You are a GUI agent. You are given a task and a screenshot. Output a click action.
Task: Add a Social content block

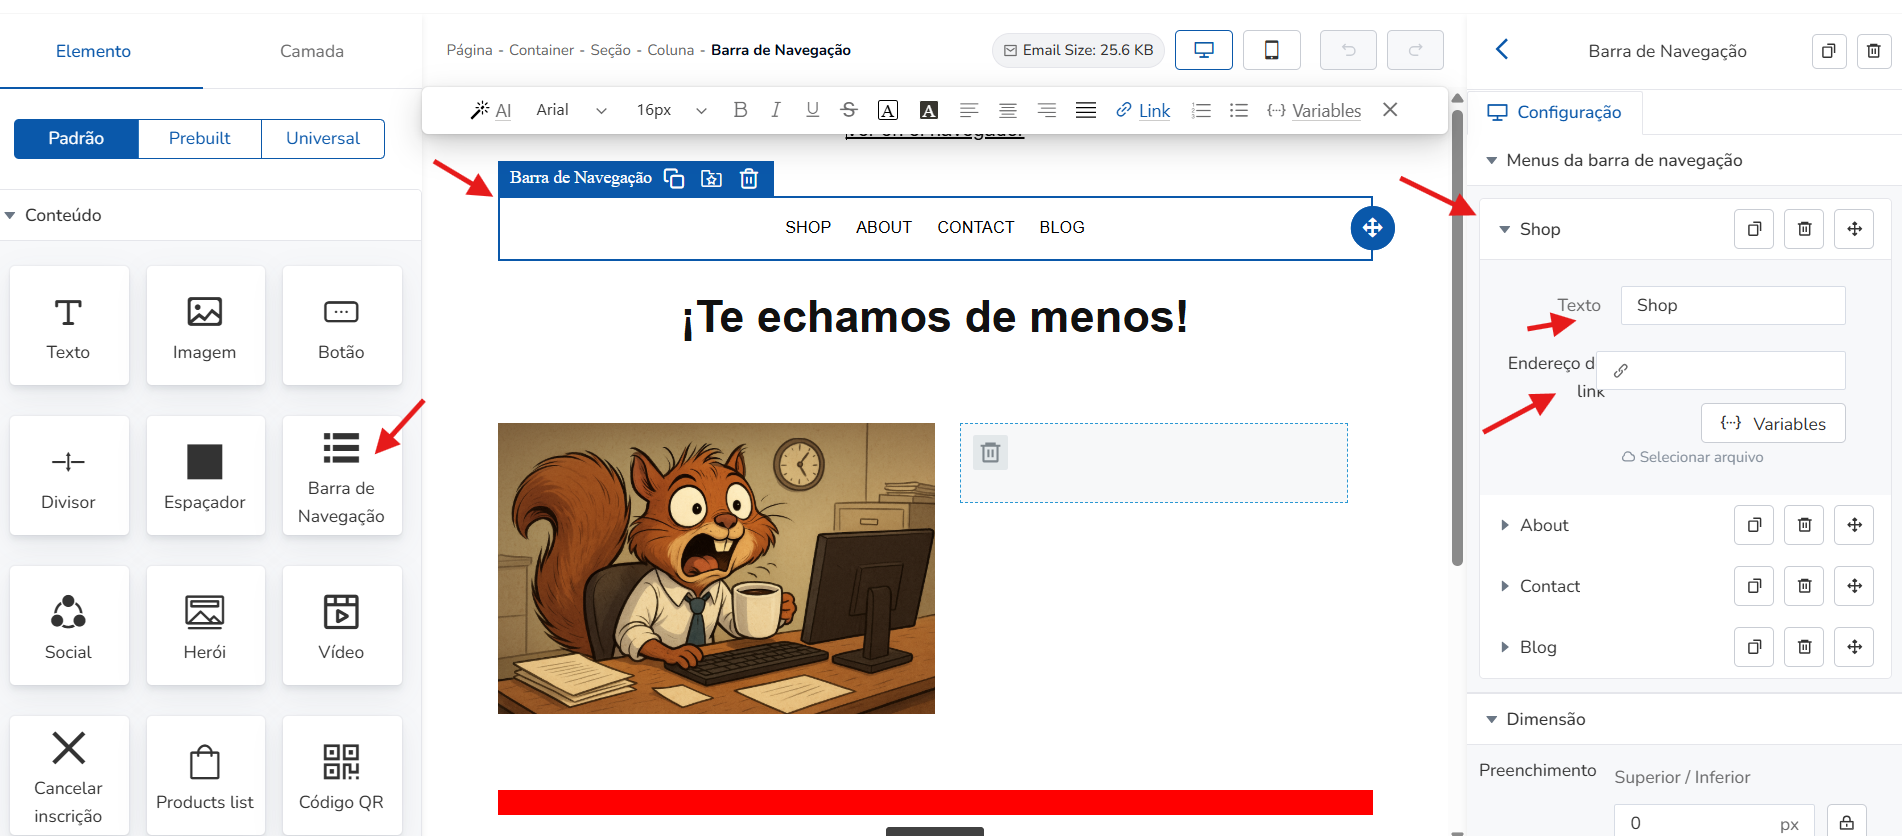tap(69, 626)
